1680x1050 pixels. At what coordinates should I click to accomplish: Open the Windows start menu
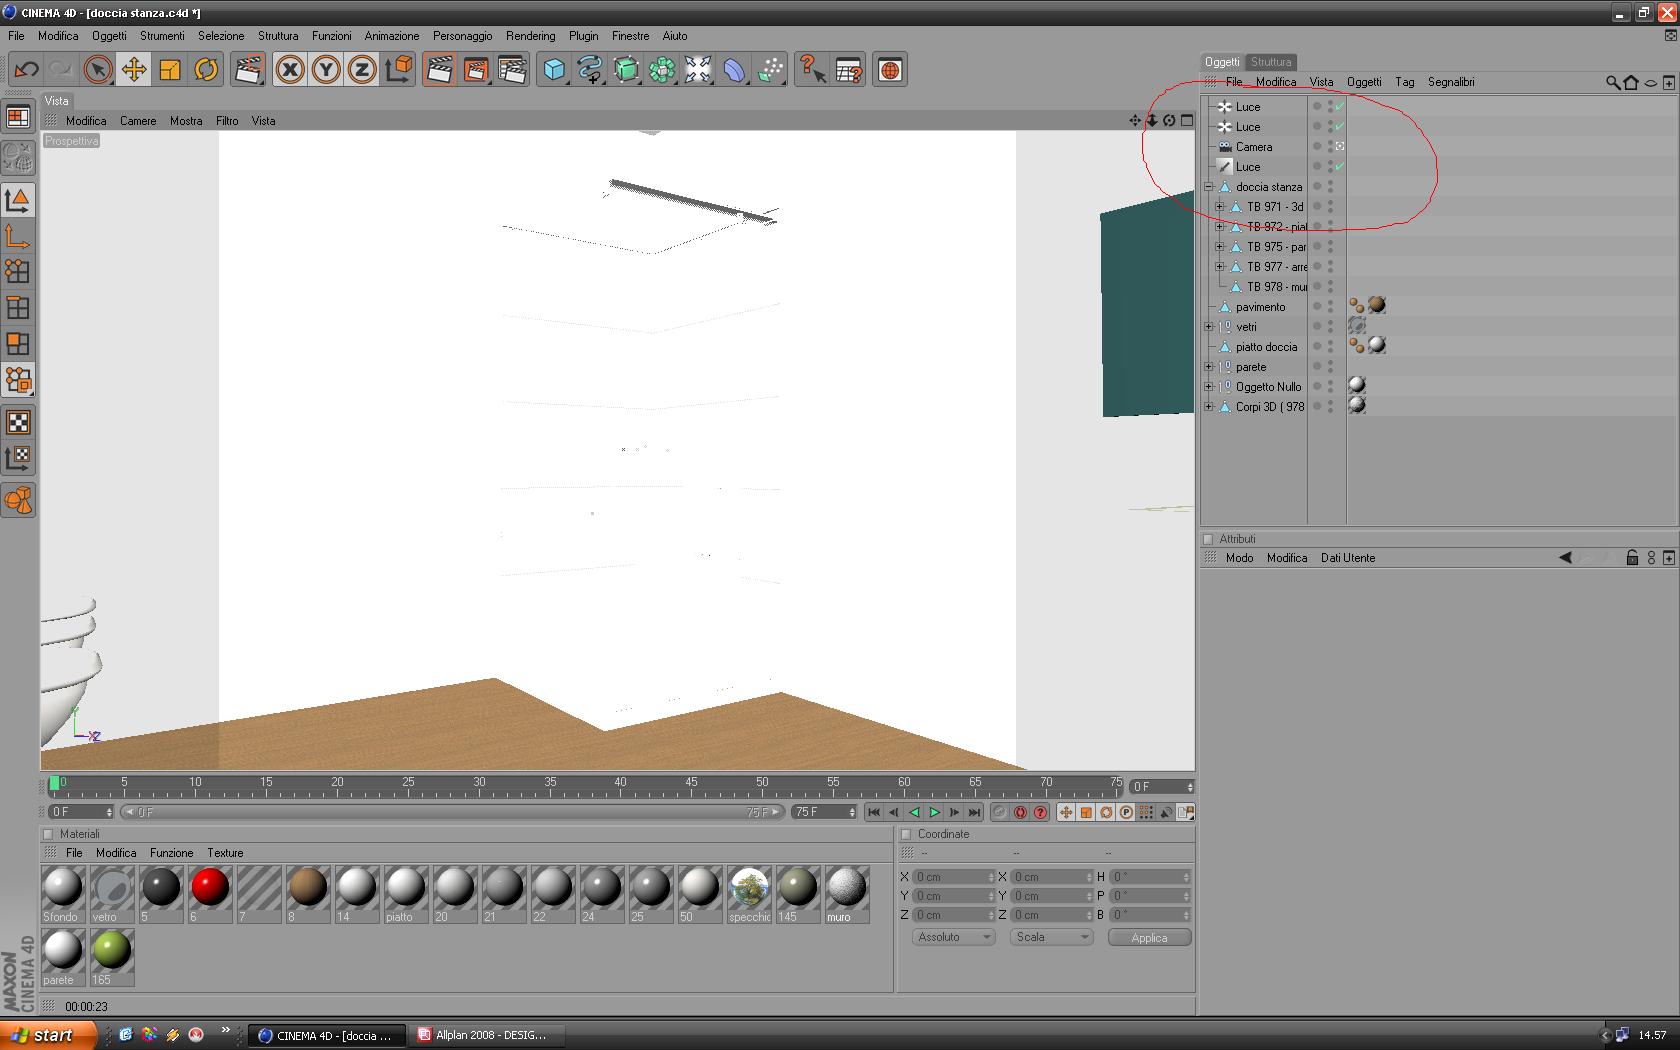point(48,1035)
